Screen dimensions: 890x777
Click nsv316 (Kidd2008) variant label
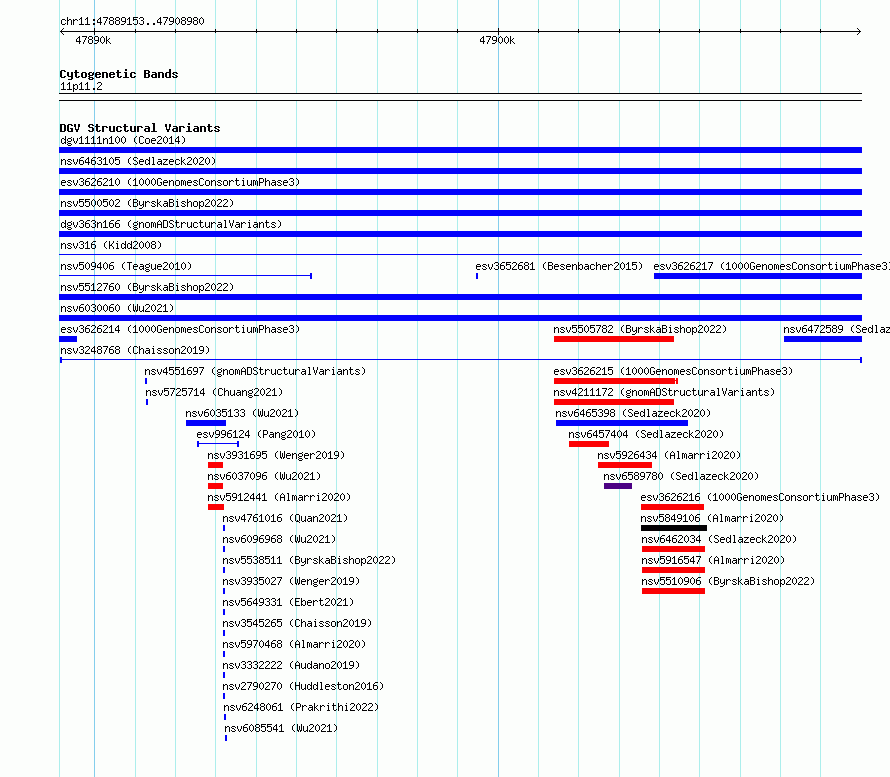pos(111,245)
